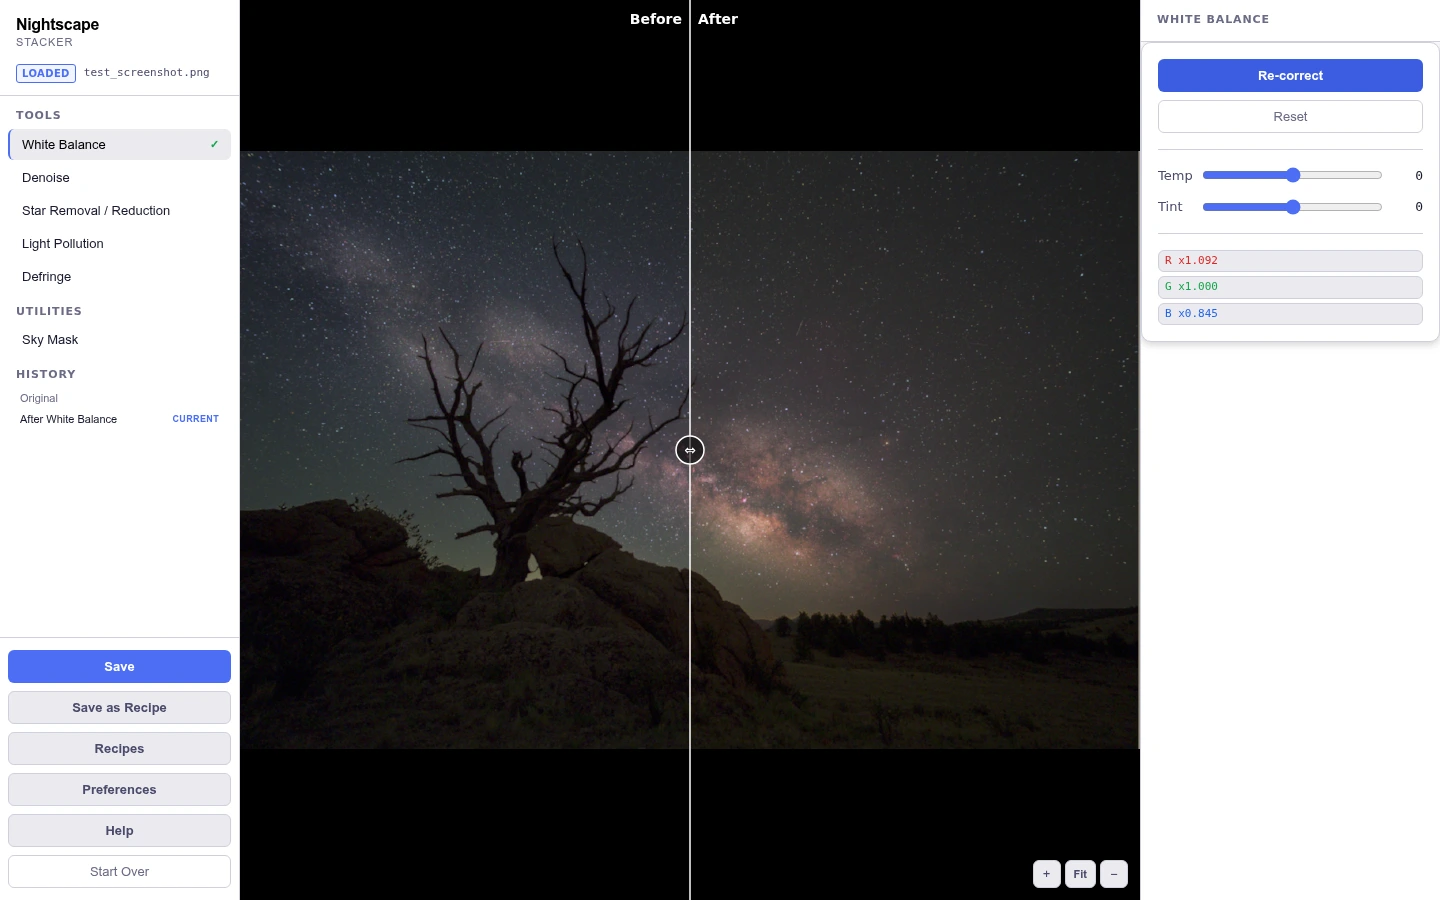Click the red channel multiplier x1.092

point(1290,261)
